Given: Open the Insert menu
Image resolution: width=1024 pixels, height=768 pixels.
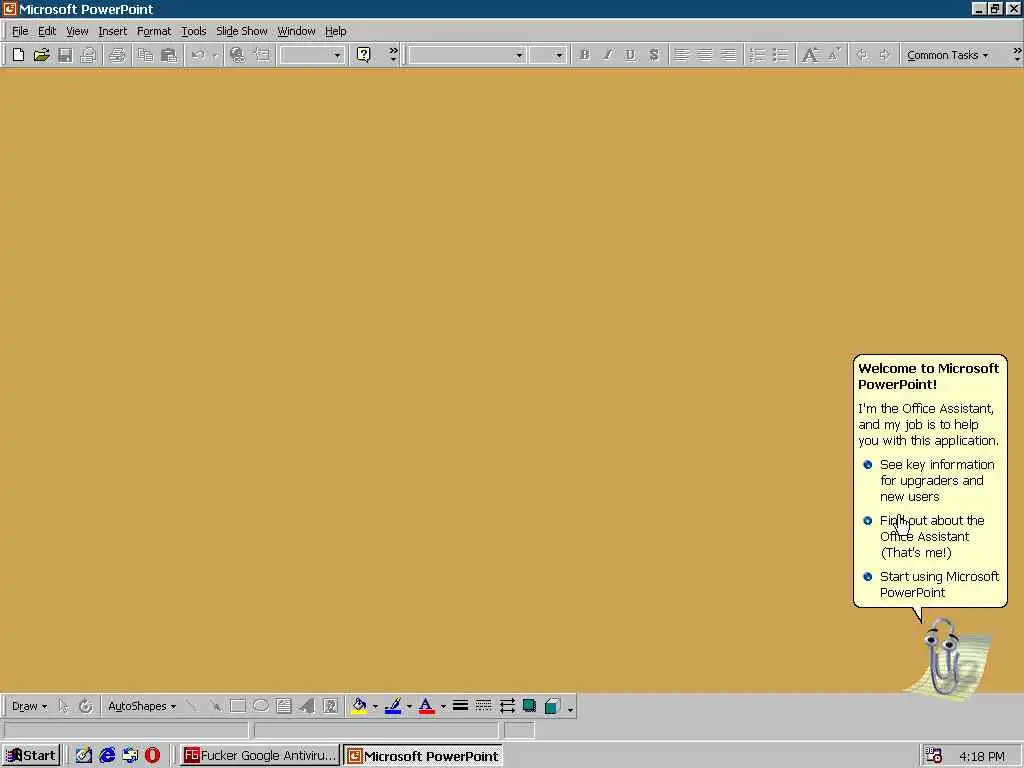Looking at the screenshot, I should (x=112, y=31).
